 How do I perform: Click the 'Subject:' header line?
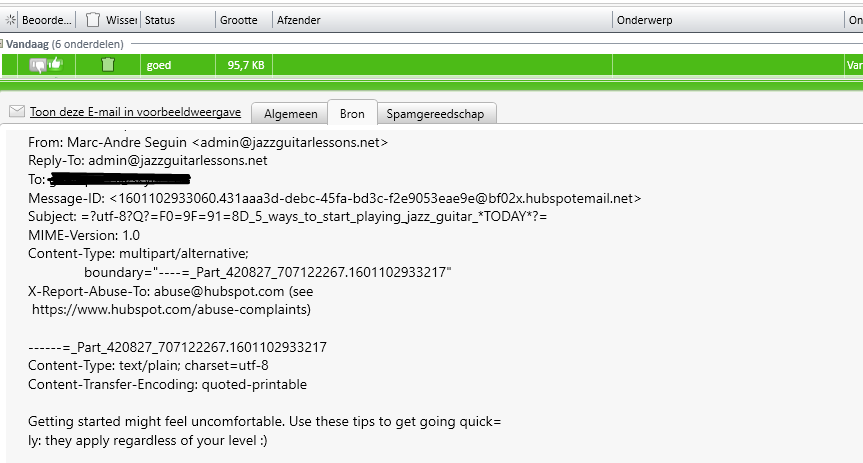287,216
